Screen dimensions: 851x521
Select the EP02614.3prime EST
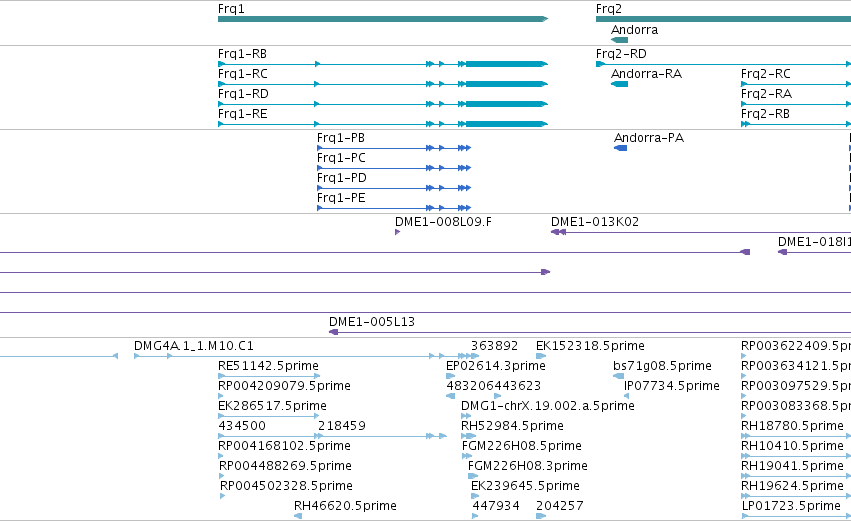click(x=450, y=376)
